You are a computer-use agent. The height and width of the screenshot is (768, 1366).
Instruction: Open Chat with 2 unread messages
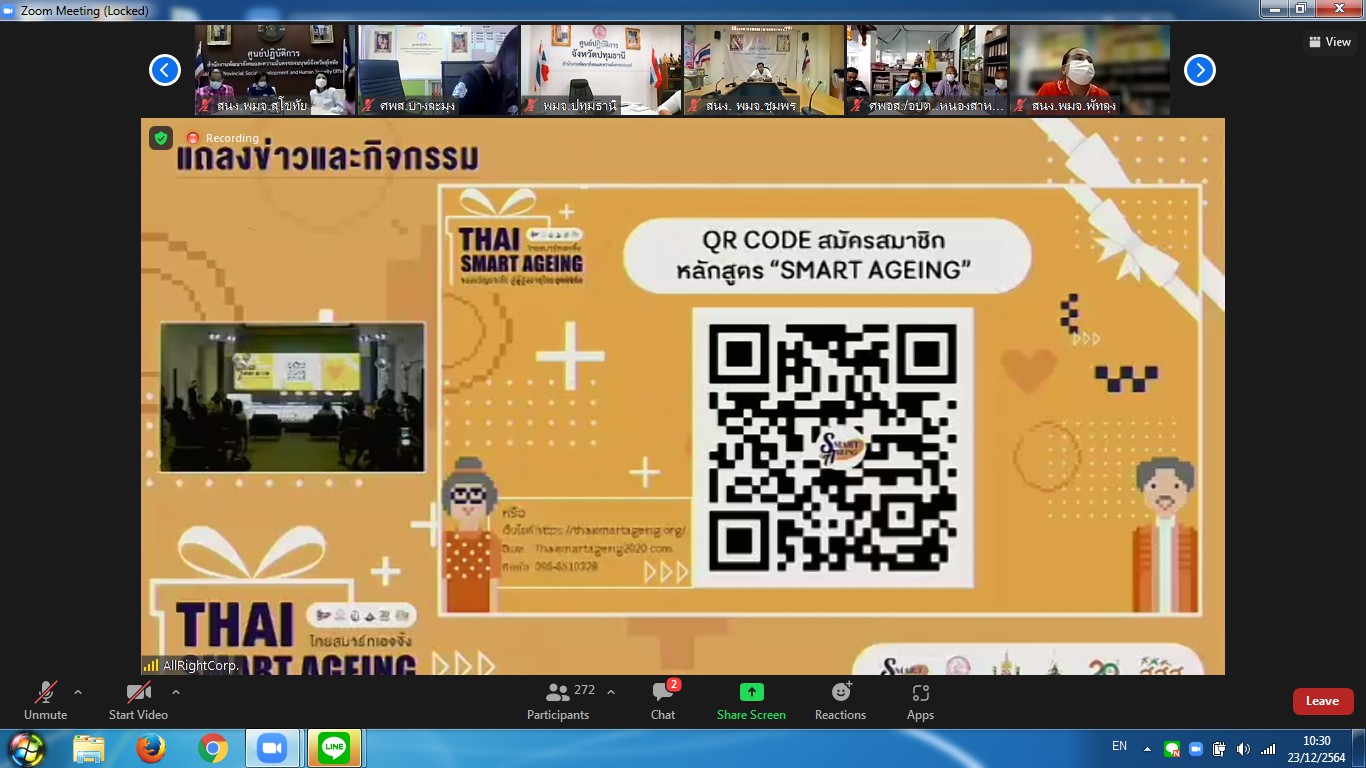663,700
